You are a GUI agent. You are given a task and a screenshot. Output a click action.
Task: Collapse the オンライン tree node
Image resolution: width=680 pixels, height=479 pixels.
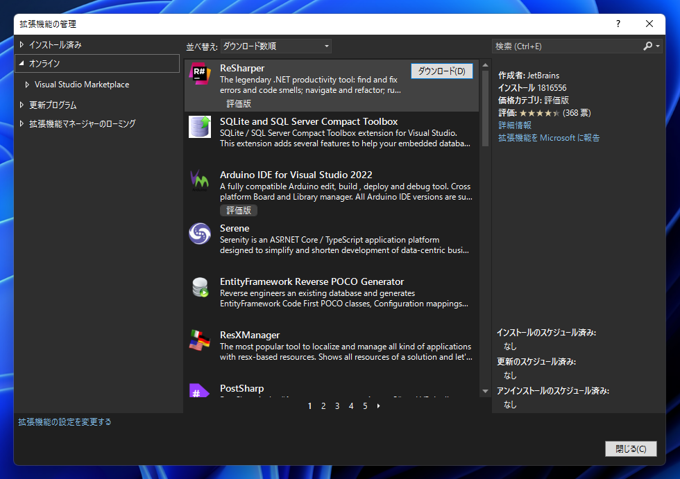click(x=22, y=63)
